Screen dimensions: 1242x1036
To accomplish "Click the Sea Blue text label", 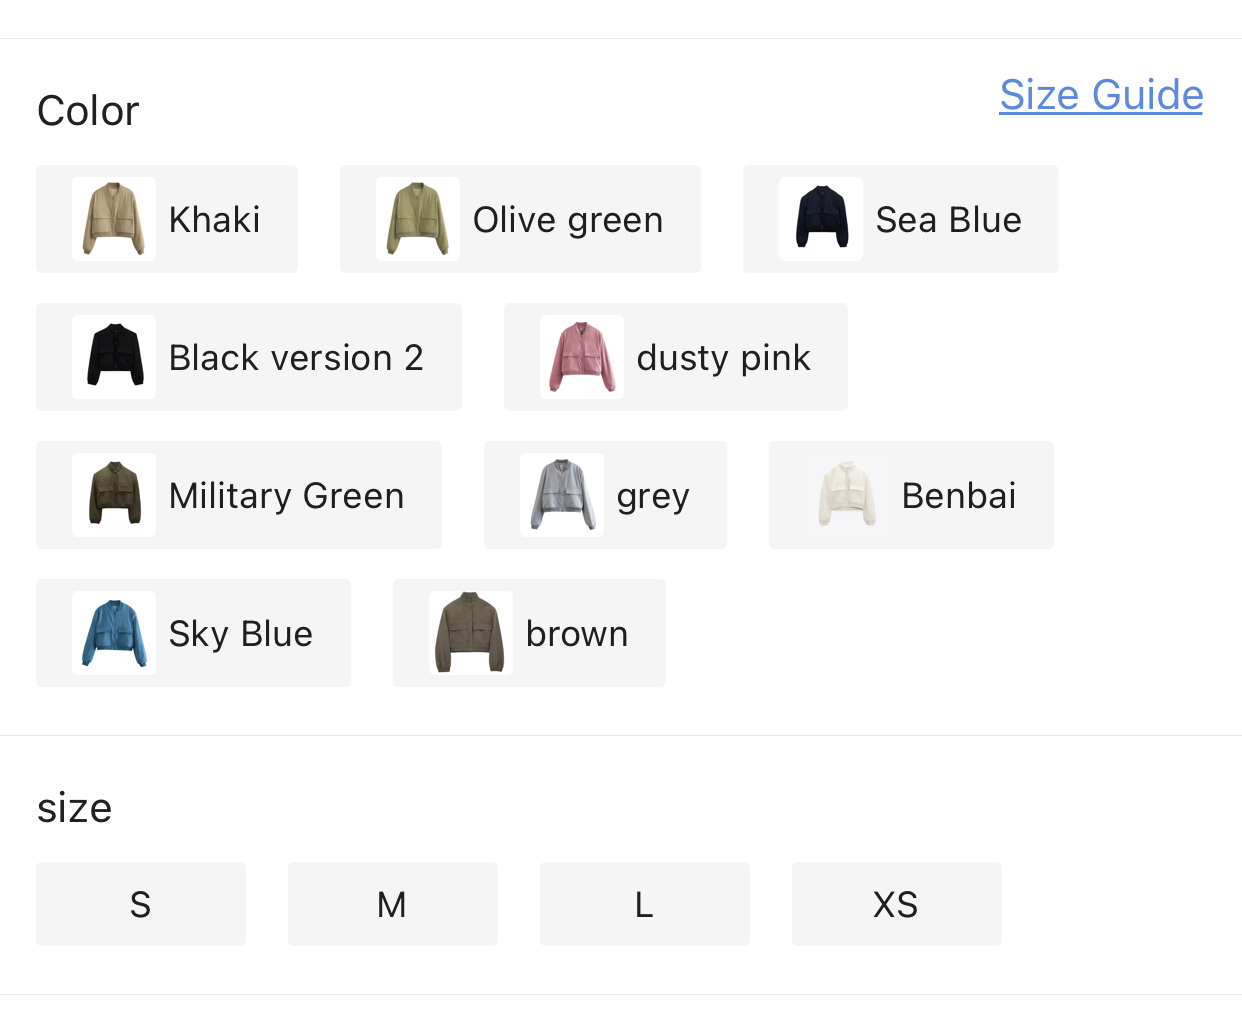I will (948, 220).
